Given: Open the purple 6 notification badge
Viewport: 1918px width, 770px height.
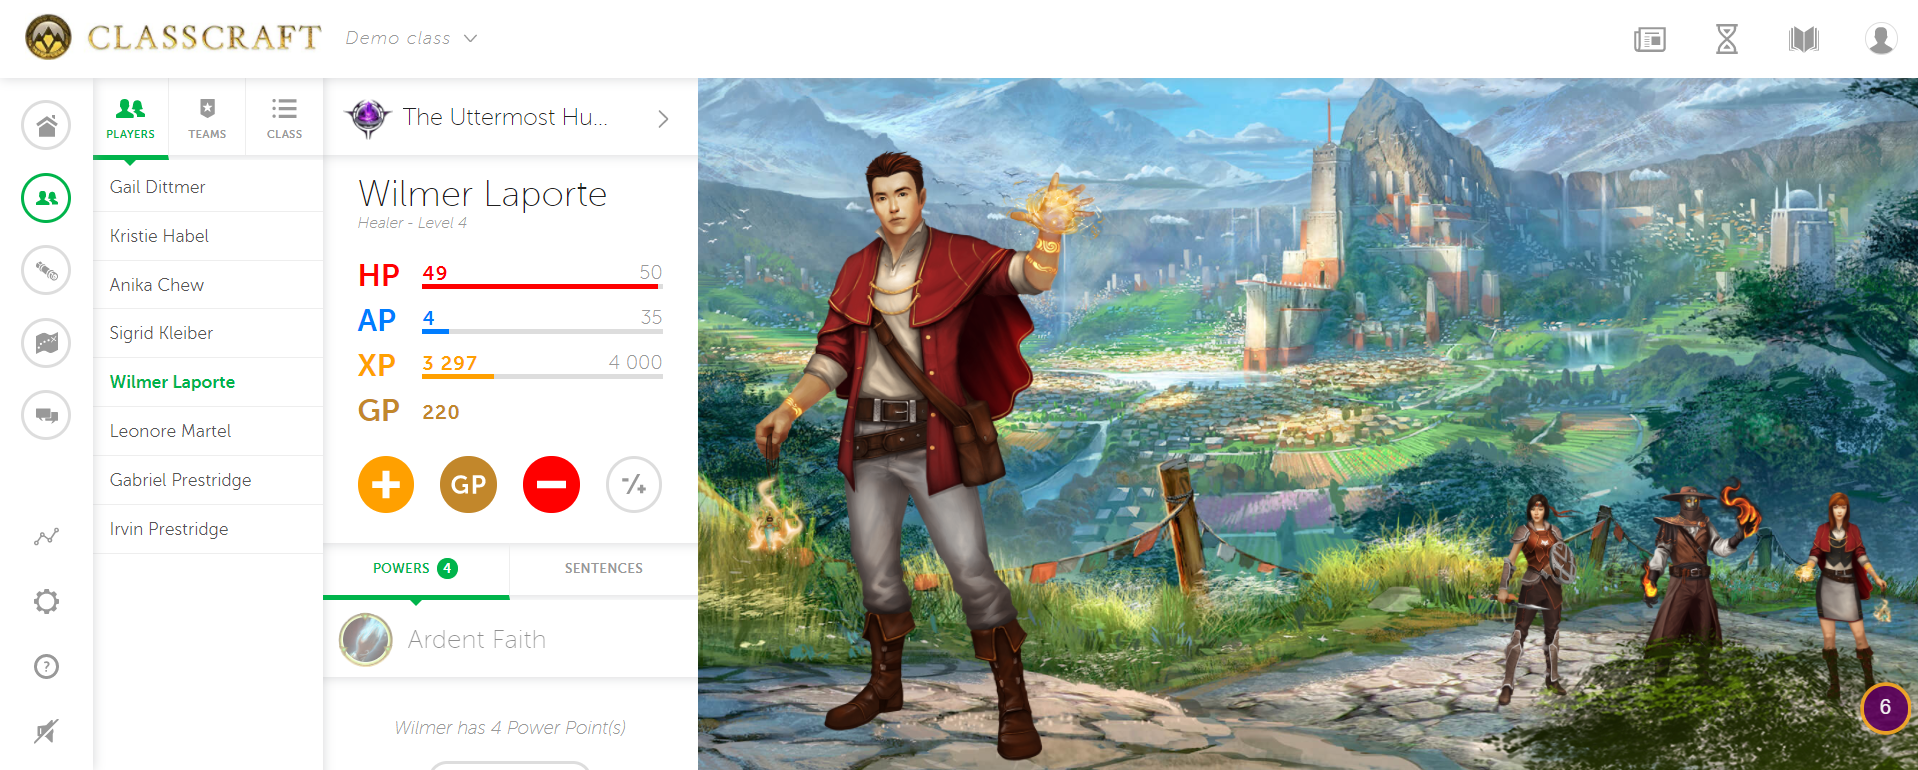Looking at the screenshot, I should 1885,708.
